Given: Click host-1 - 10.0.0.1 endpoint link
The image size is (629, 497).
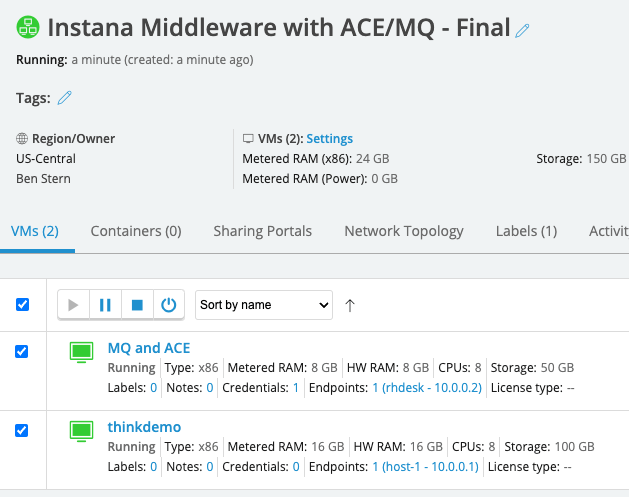Looking at the screenshot, I should 426,467.
